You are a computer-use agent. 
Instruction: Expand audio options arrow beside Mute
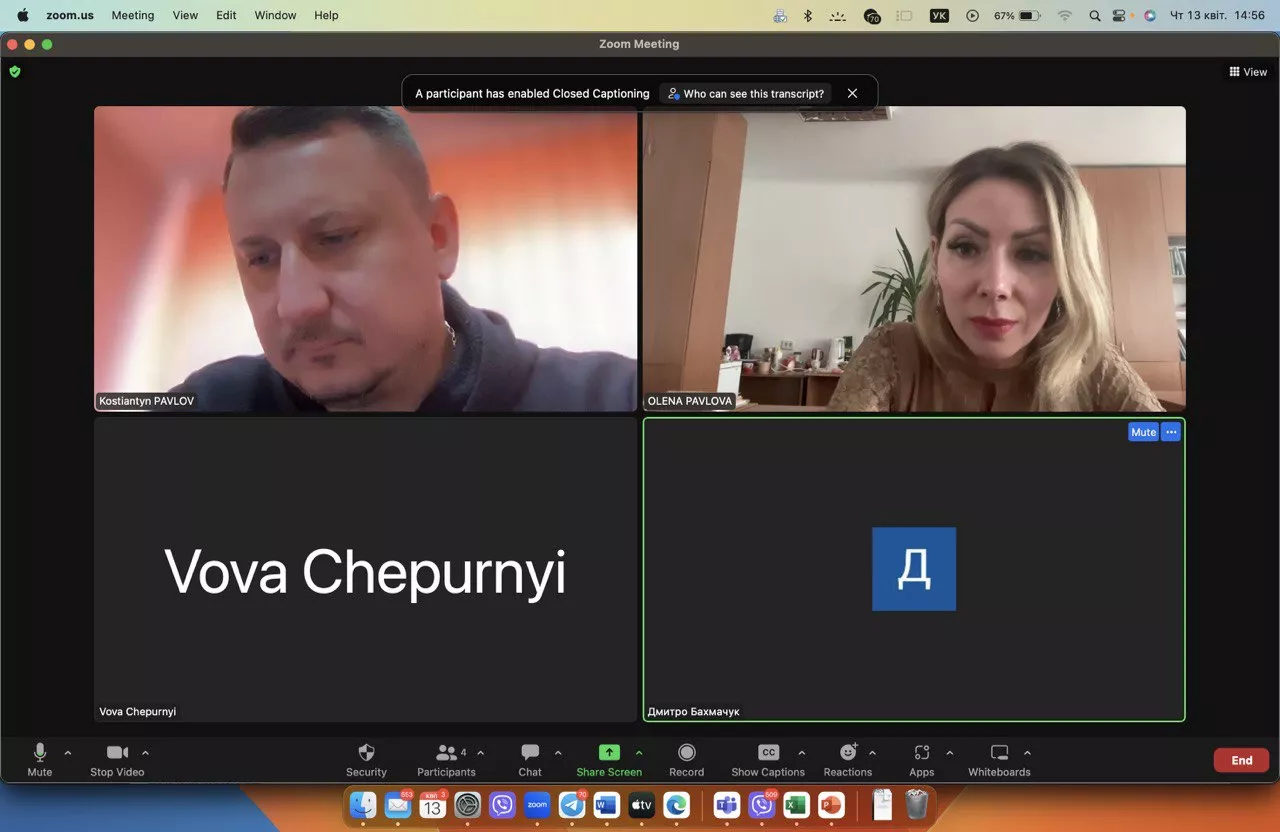coord(68,753)
